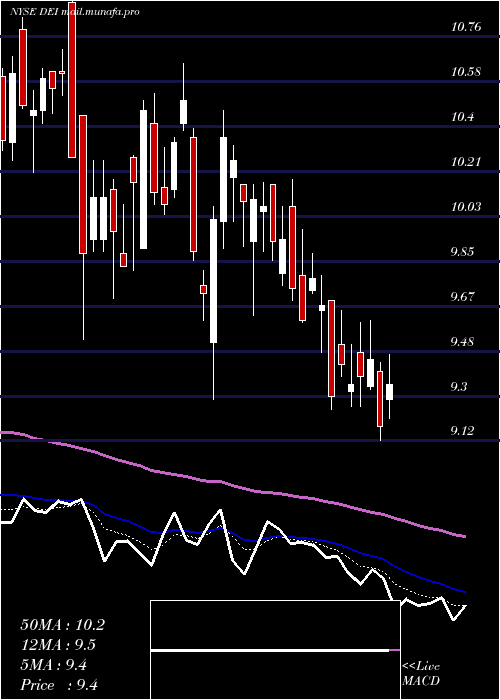
Task: Click the 9.12 price axis label
Action: coord(462,431)
